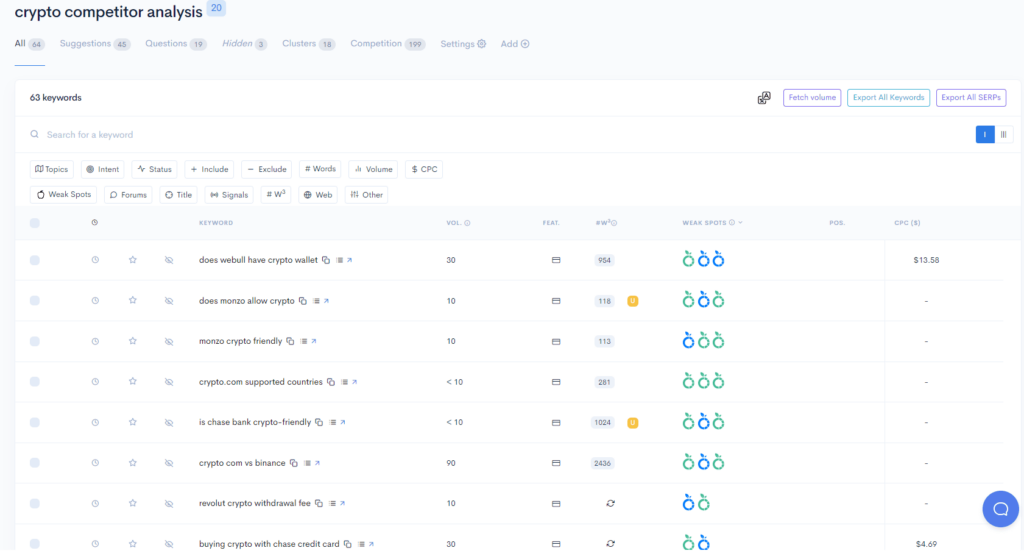Open the Settings tab
Viewport: 1024px width, 559px height.
coord(463,44)
